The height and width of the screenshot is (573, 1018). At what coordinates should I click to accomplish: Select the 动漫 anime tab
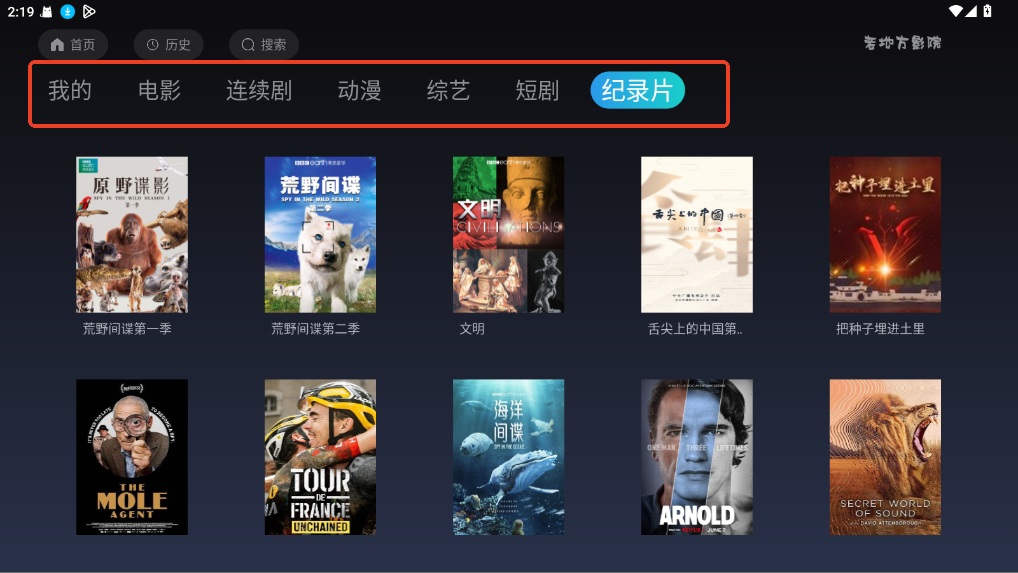[359, 90]
